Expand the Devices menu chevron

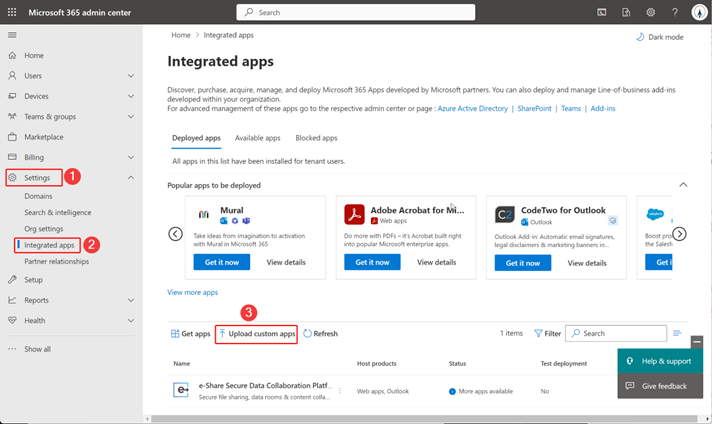[131, 96]
